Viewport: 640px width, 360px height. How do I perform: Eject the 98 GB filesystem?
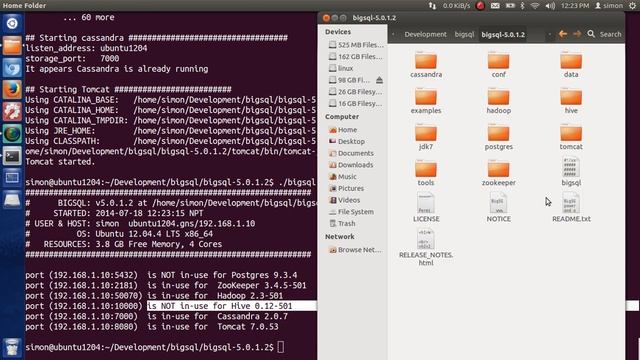pos(379,80)
